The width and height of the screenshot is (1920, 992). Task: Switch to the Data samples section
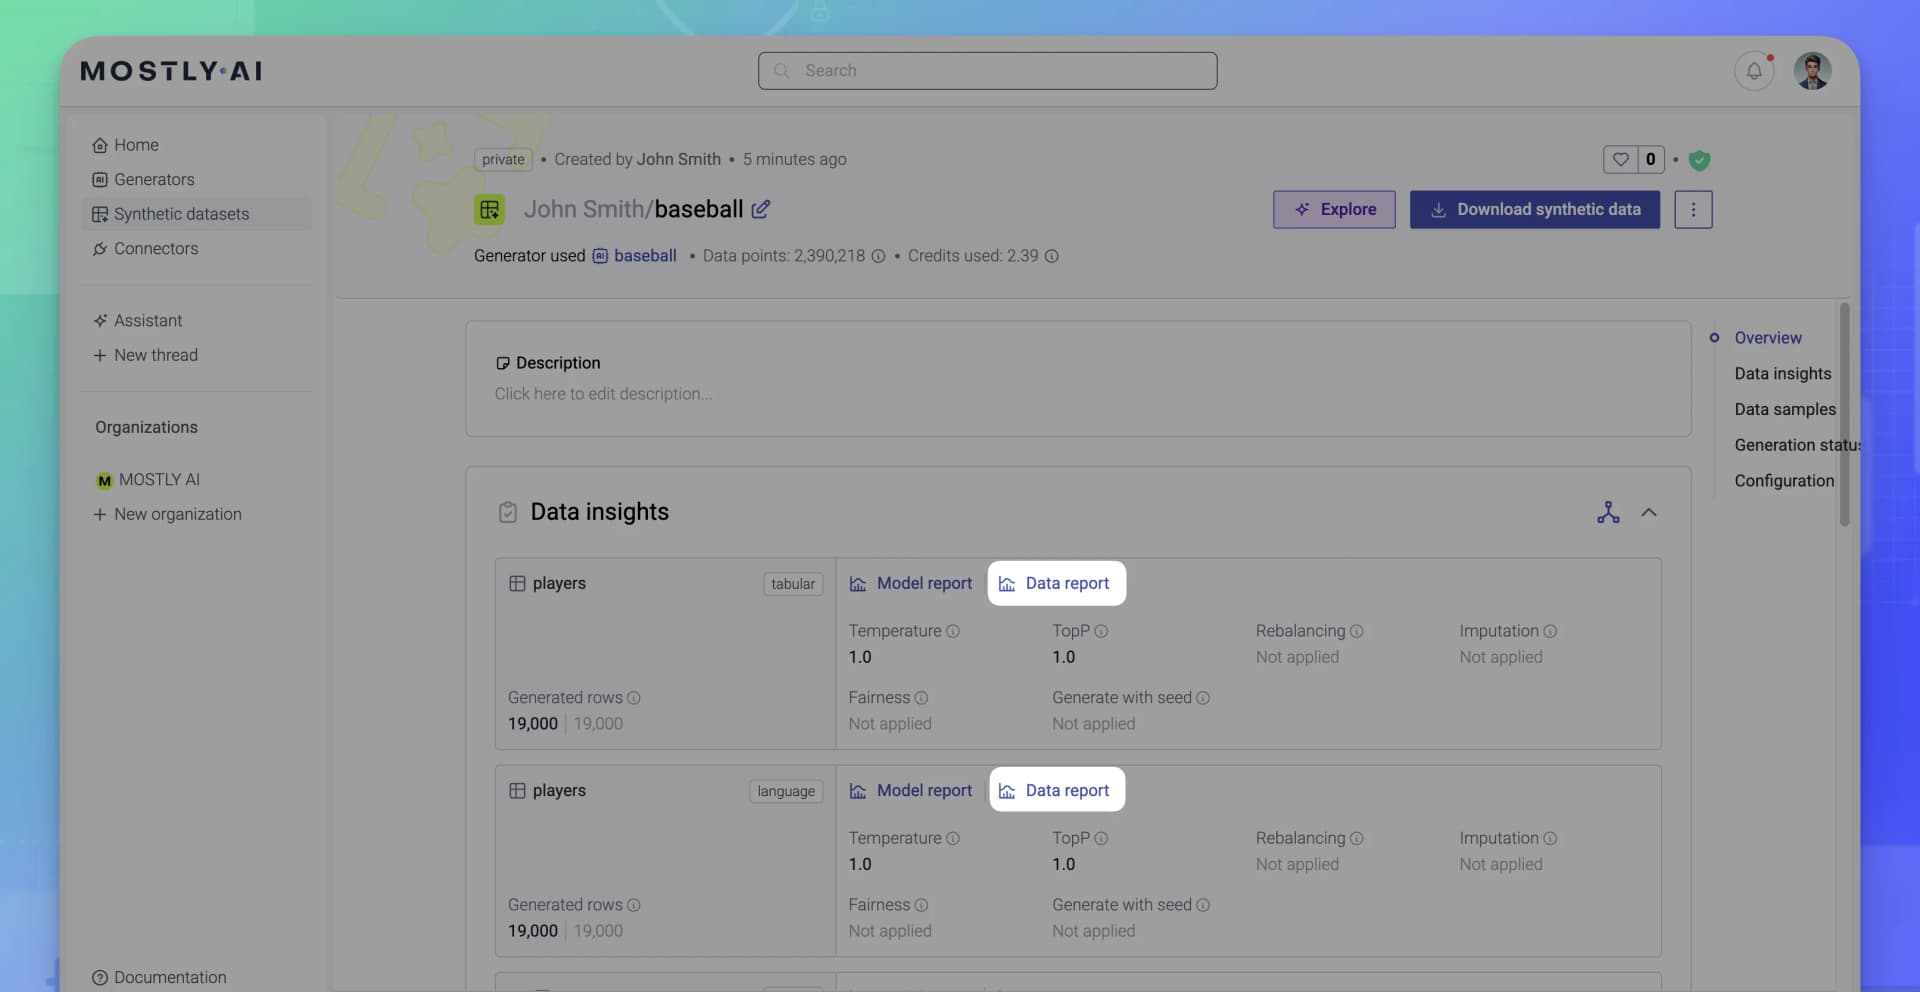1785,409
